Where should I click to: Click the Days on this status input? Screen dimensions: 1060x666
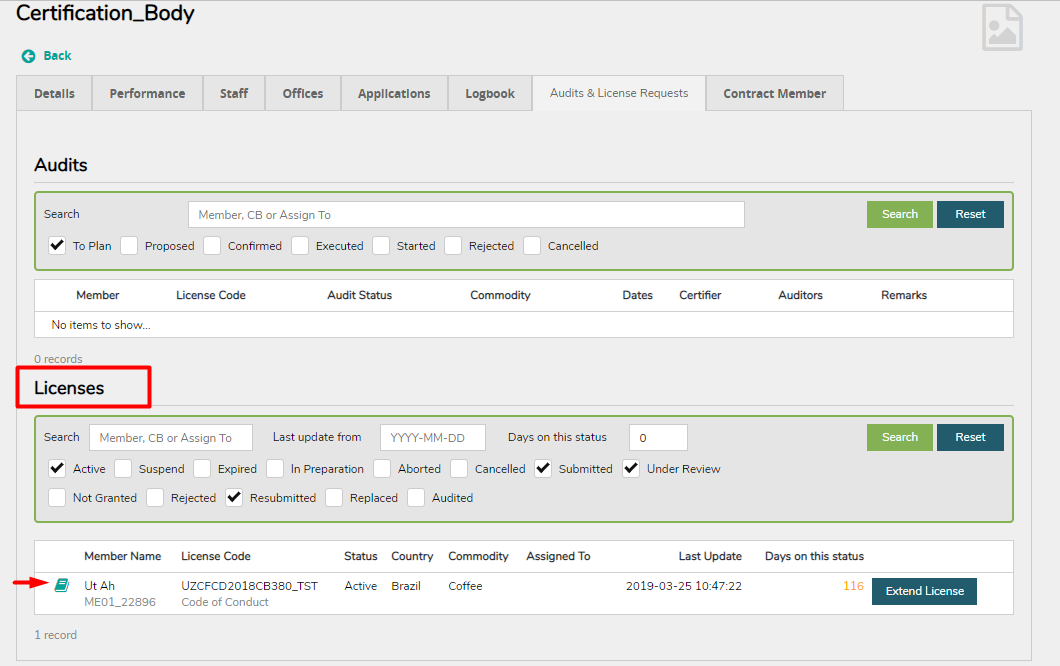658,438
